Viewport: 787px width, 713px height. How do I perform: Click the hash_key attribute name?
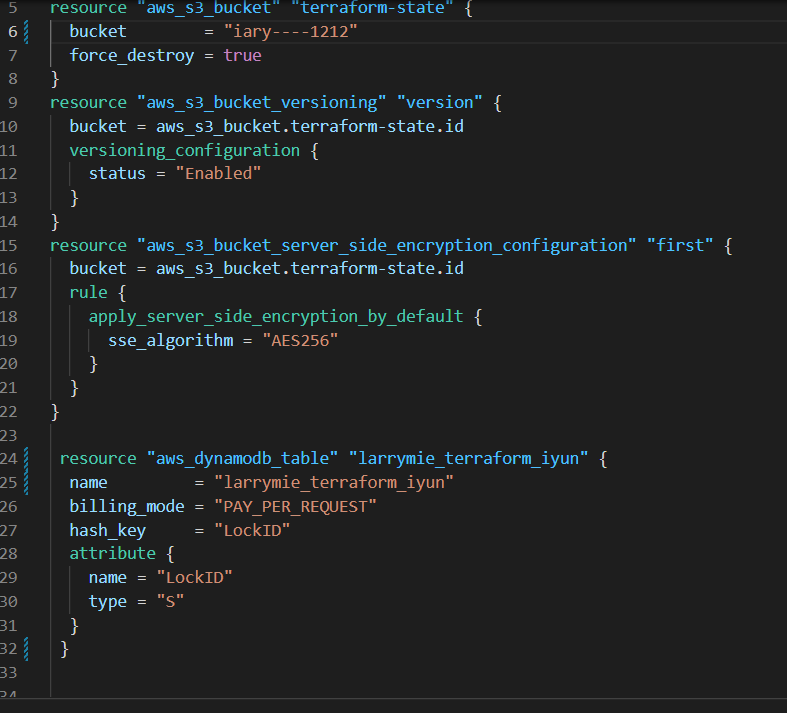coord(108,530)
